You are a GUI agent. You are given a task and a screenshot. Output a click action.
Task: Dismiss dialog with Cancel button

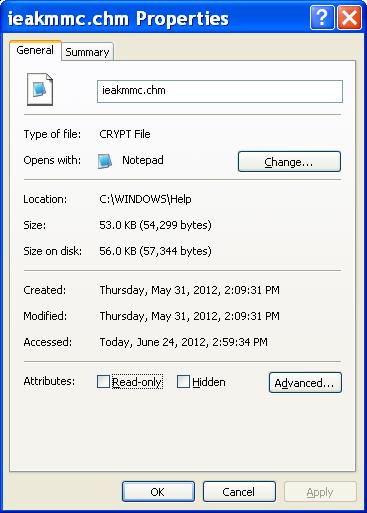(x=239, y=492)
